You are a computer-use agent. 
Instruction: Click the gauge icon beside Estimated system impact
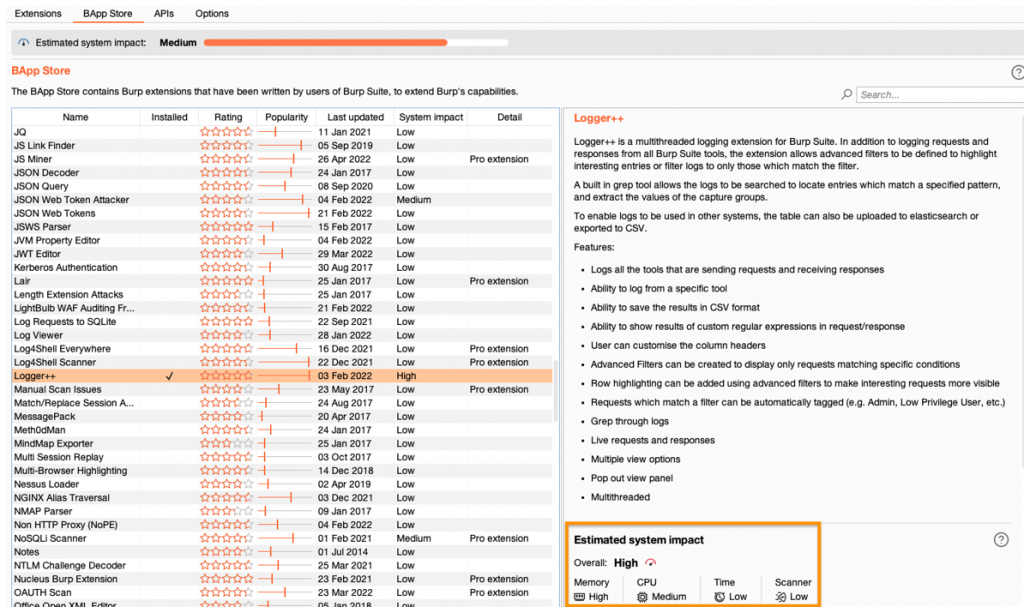(24, 43)
